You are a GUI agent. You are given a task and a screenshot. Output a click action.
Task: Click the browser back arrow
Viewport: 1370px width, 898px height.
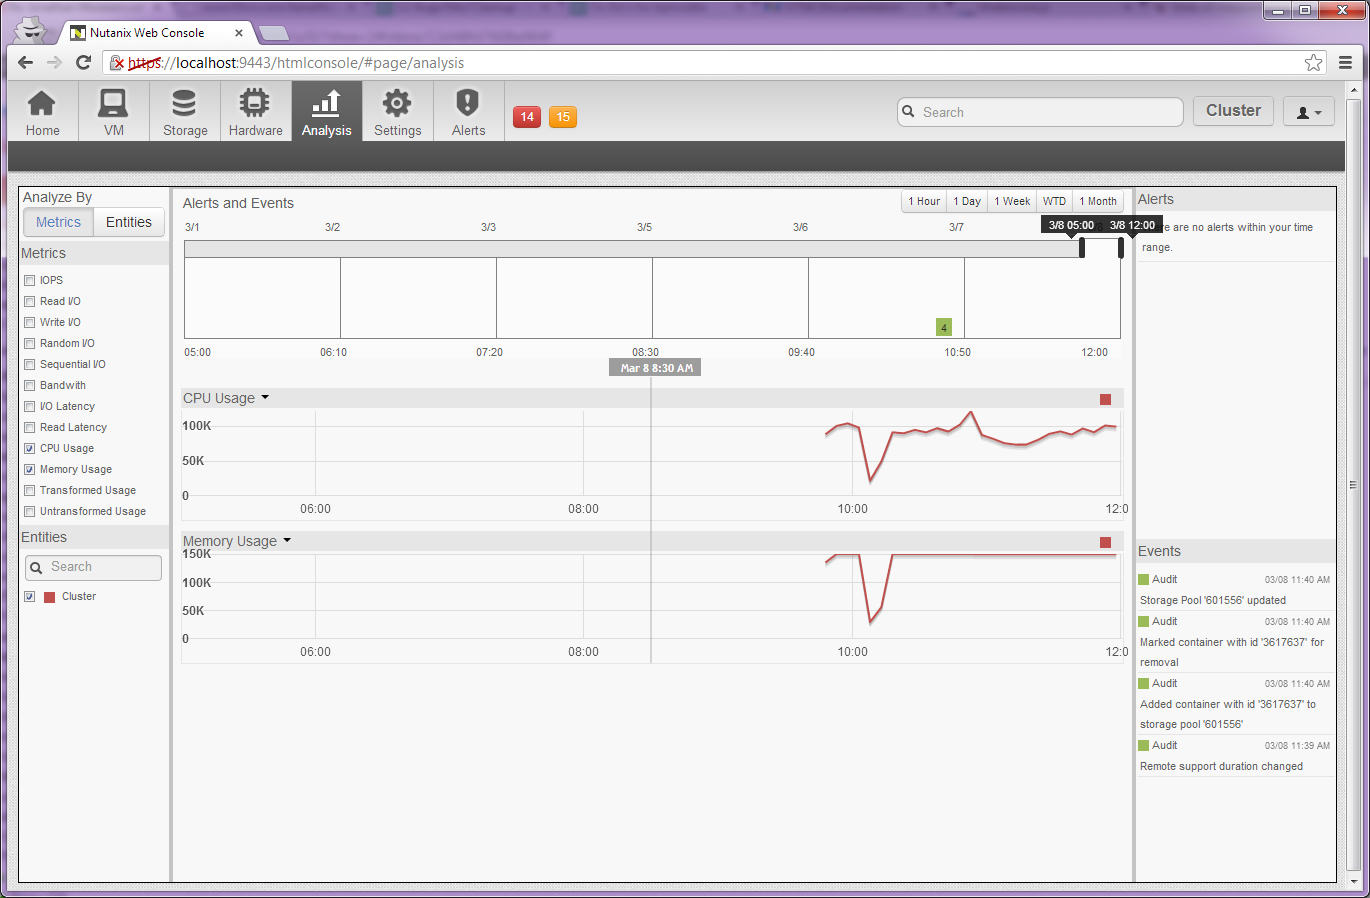[x=26, y=62]
